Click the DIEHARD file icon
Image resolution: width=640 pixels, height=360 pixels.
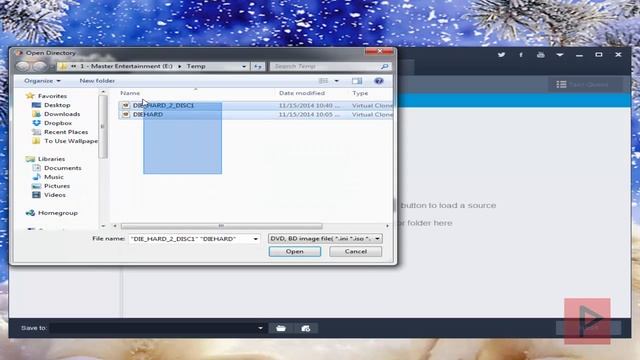(x=126, y=115)
